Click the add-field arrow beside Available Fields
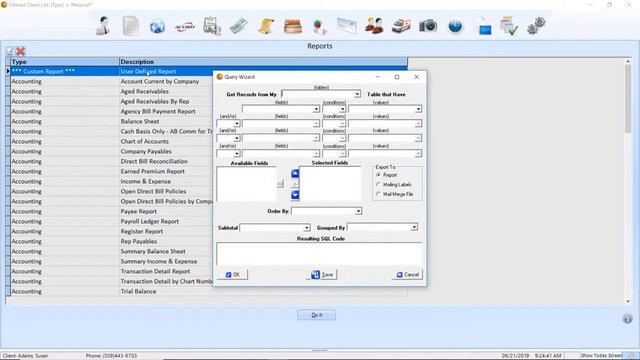640x360 pixels. 280,184
